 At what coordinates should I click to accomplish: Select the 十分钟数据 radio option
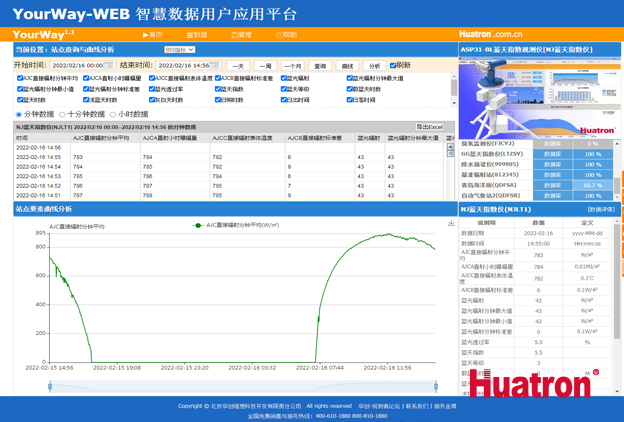[64, 114]
